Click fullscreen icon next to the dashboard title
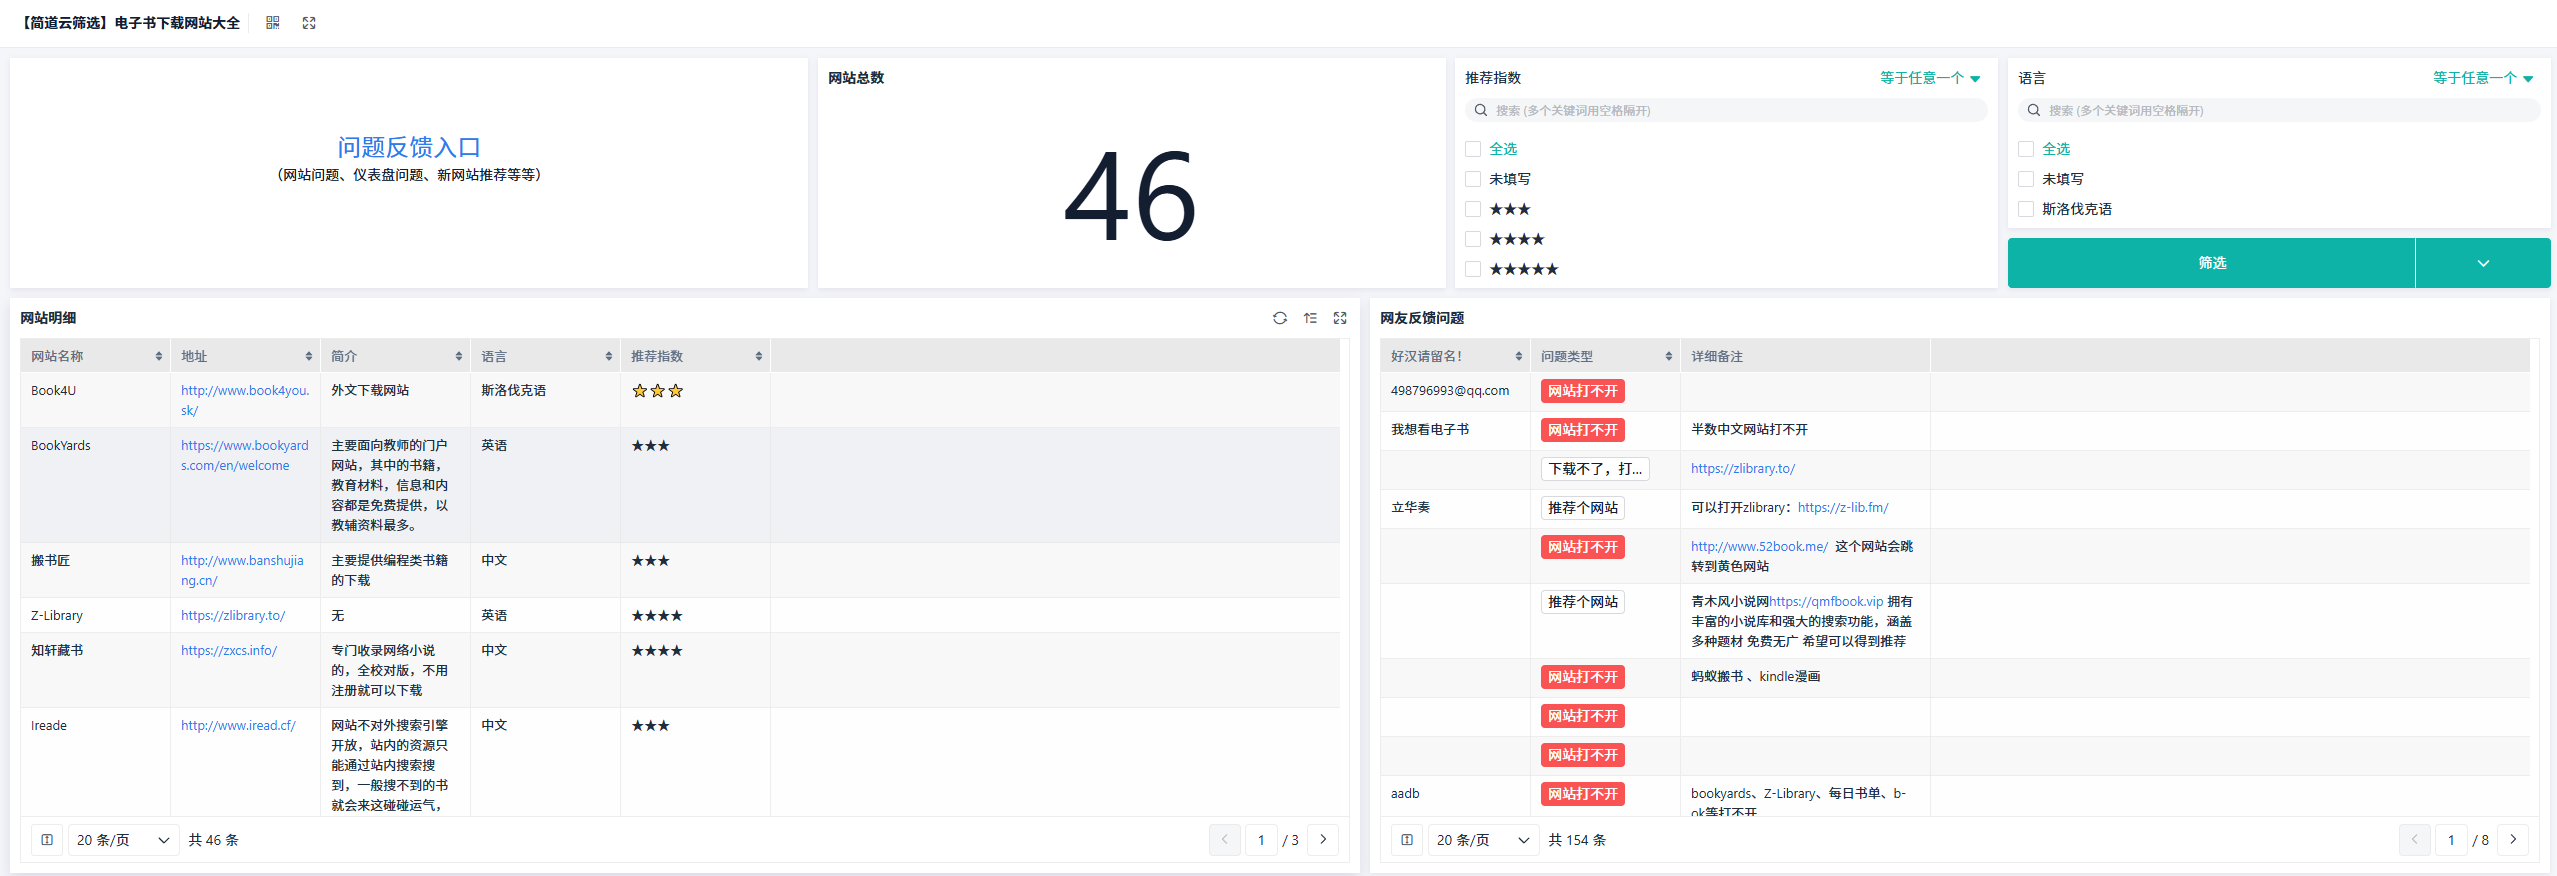 pos(309,23)
